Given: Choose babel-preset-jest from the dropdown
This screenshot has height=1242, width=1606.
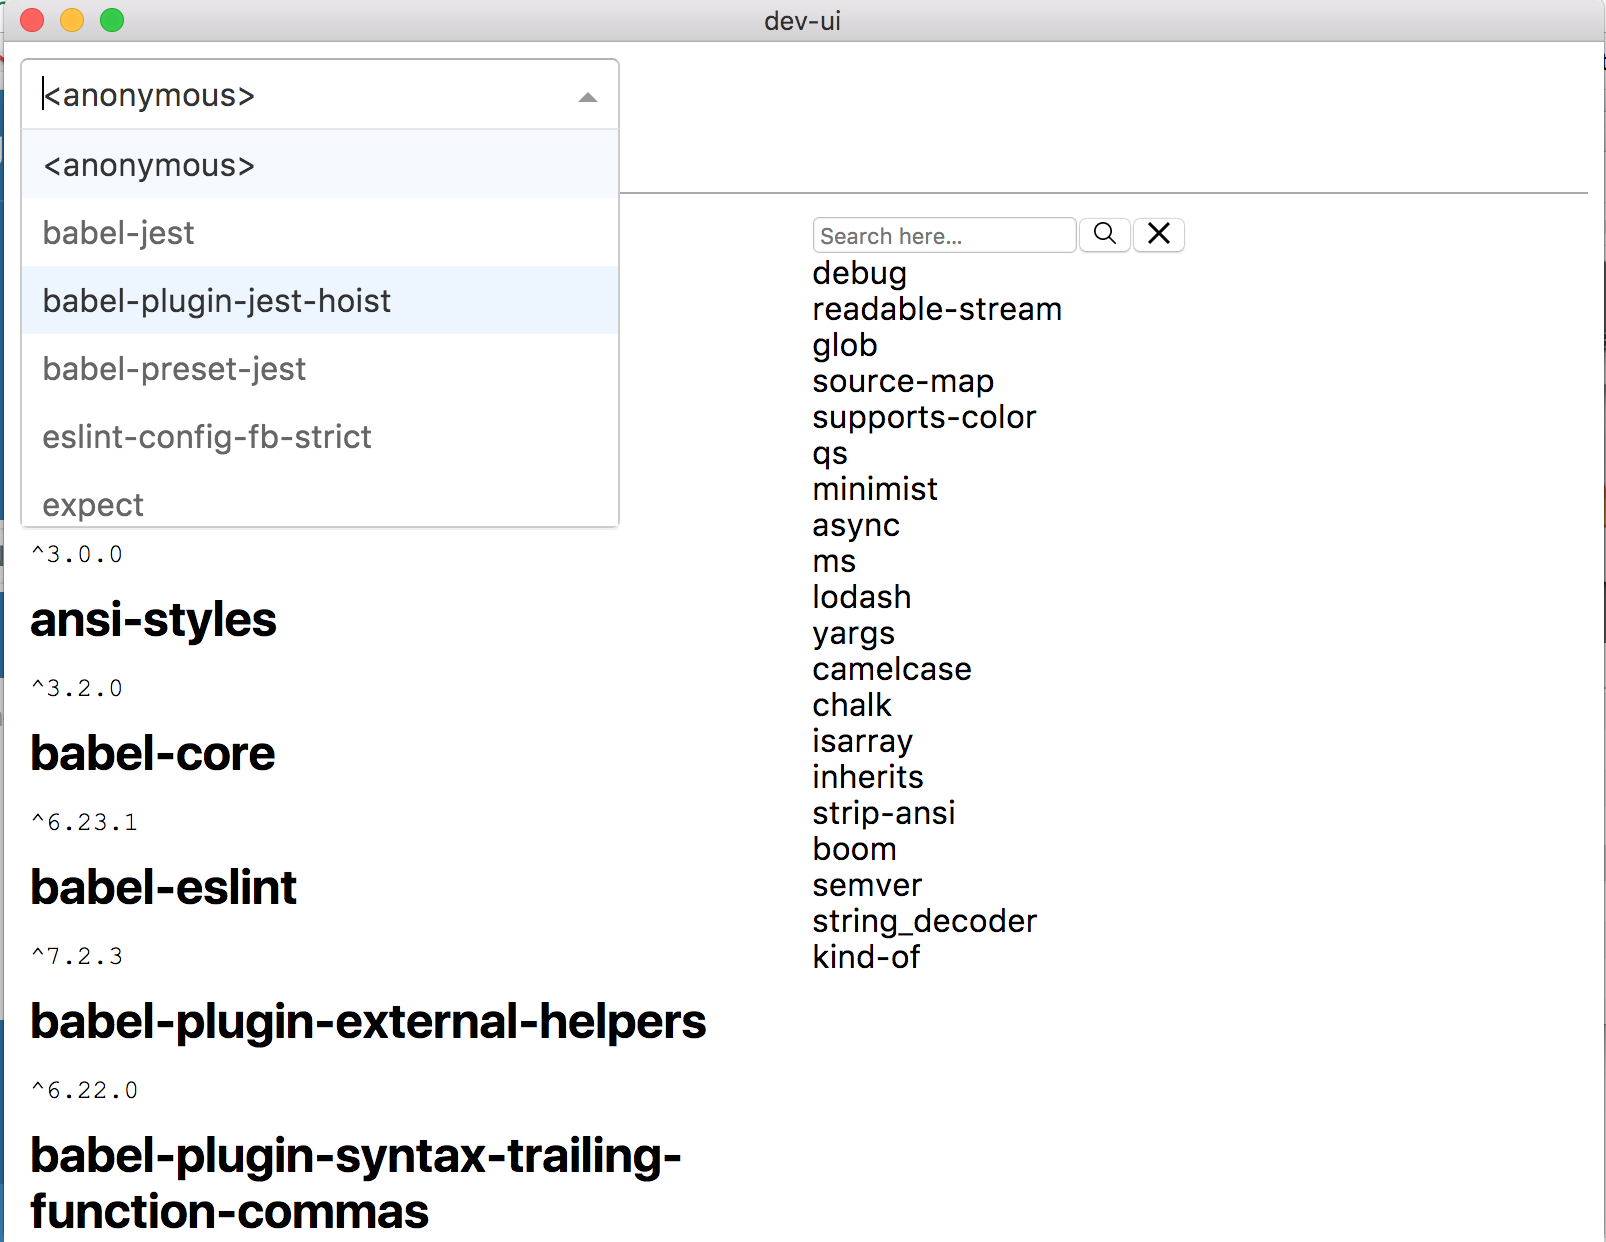Looking at the screenshot, I should click(320, 368).
